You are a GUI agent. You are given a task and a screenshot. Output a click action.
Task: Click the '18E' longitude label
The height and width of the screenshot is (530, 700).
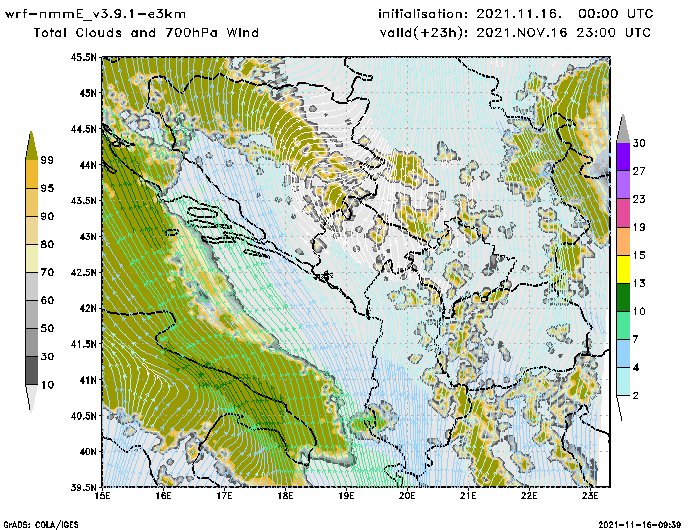tap(285, 496)
